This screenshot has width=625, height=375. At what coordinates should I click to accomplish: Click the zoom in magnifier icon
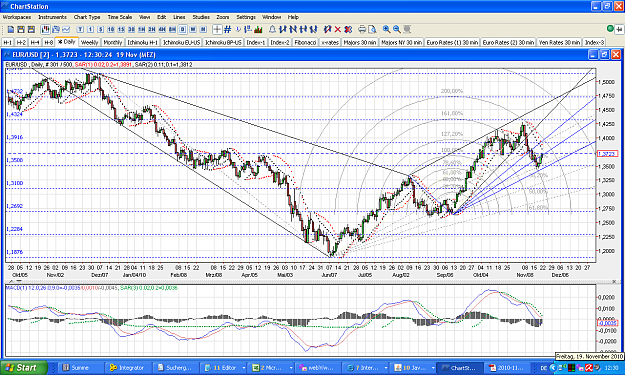(x=386, y=29)
